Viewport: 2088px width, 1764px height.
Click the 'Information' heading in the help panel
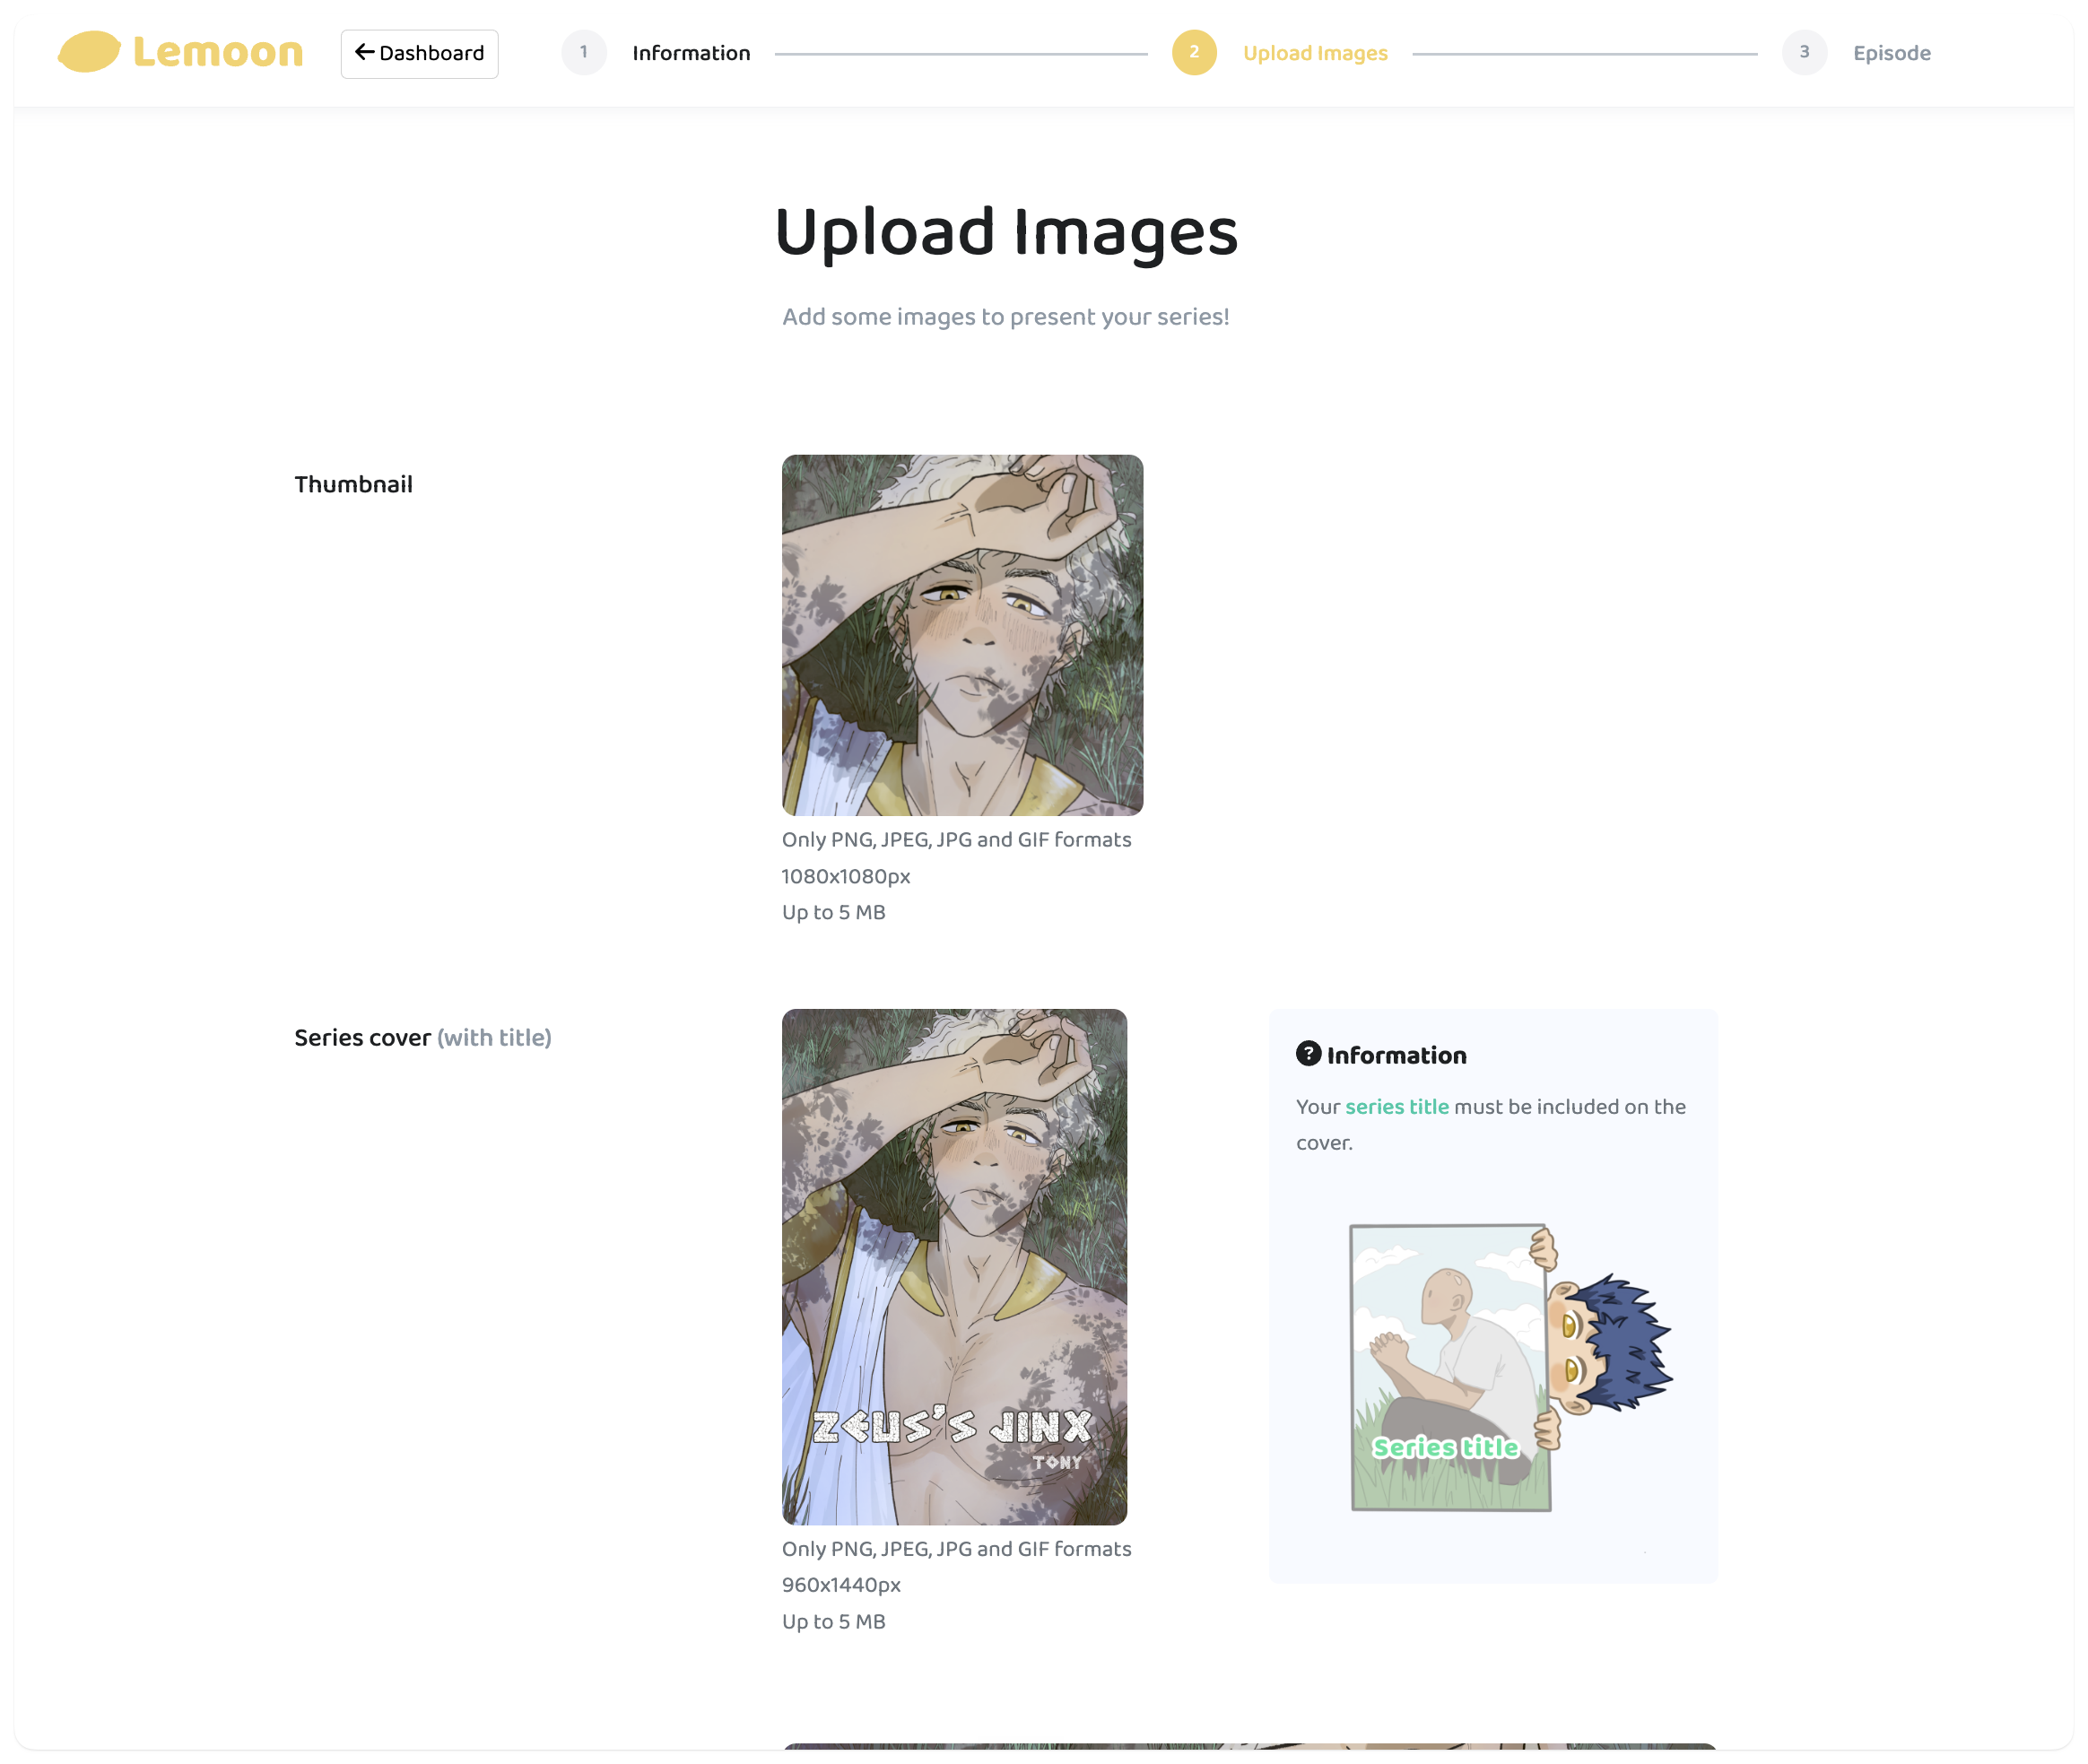(1396, 1055)
